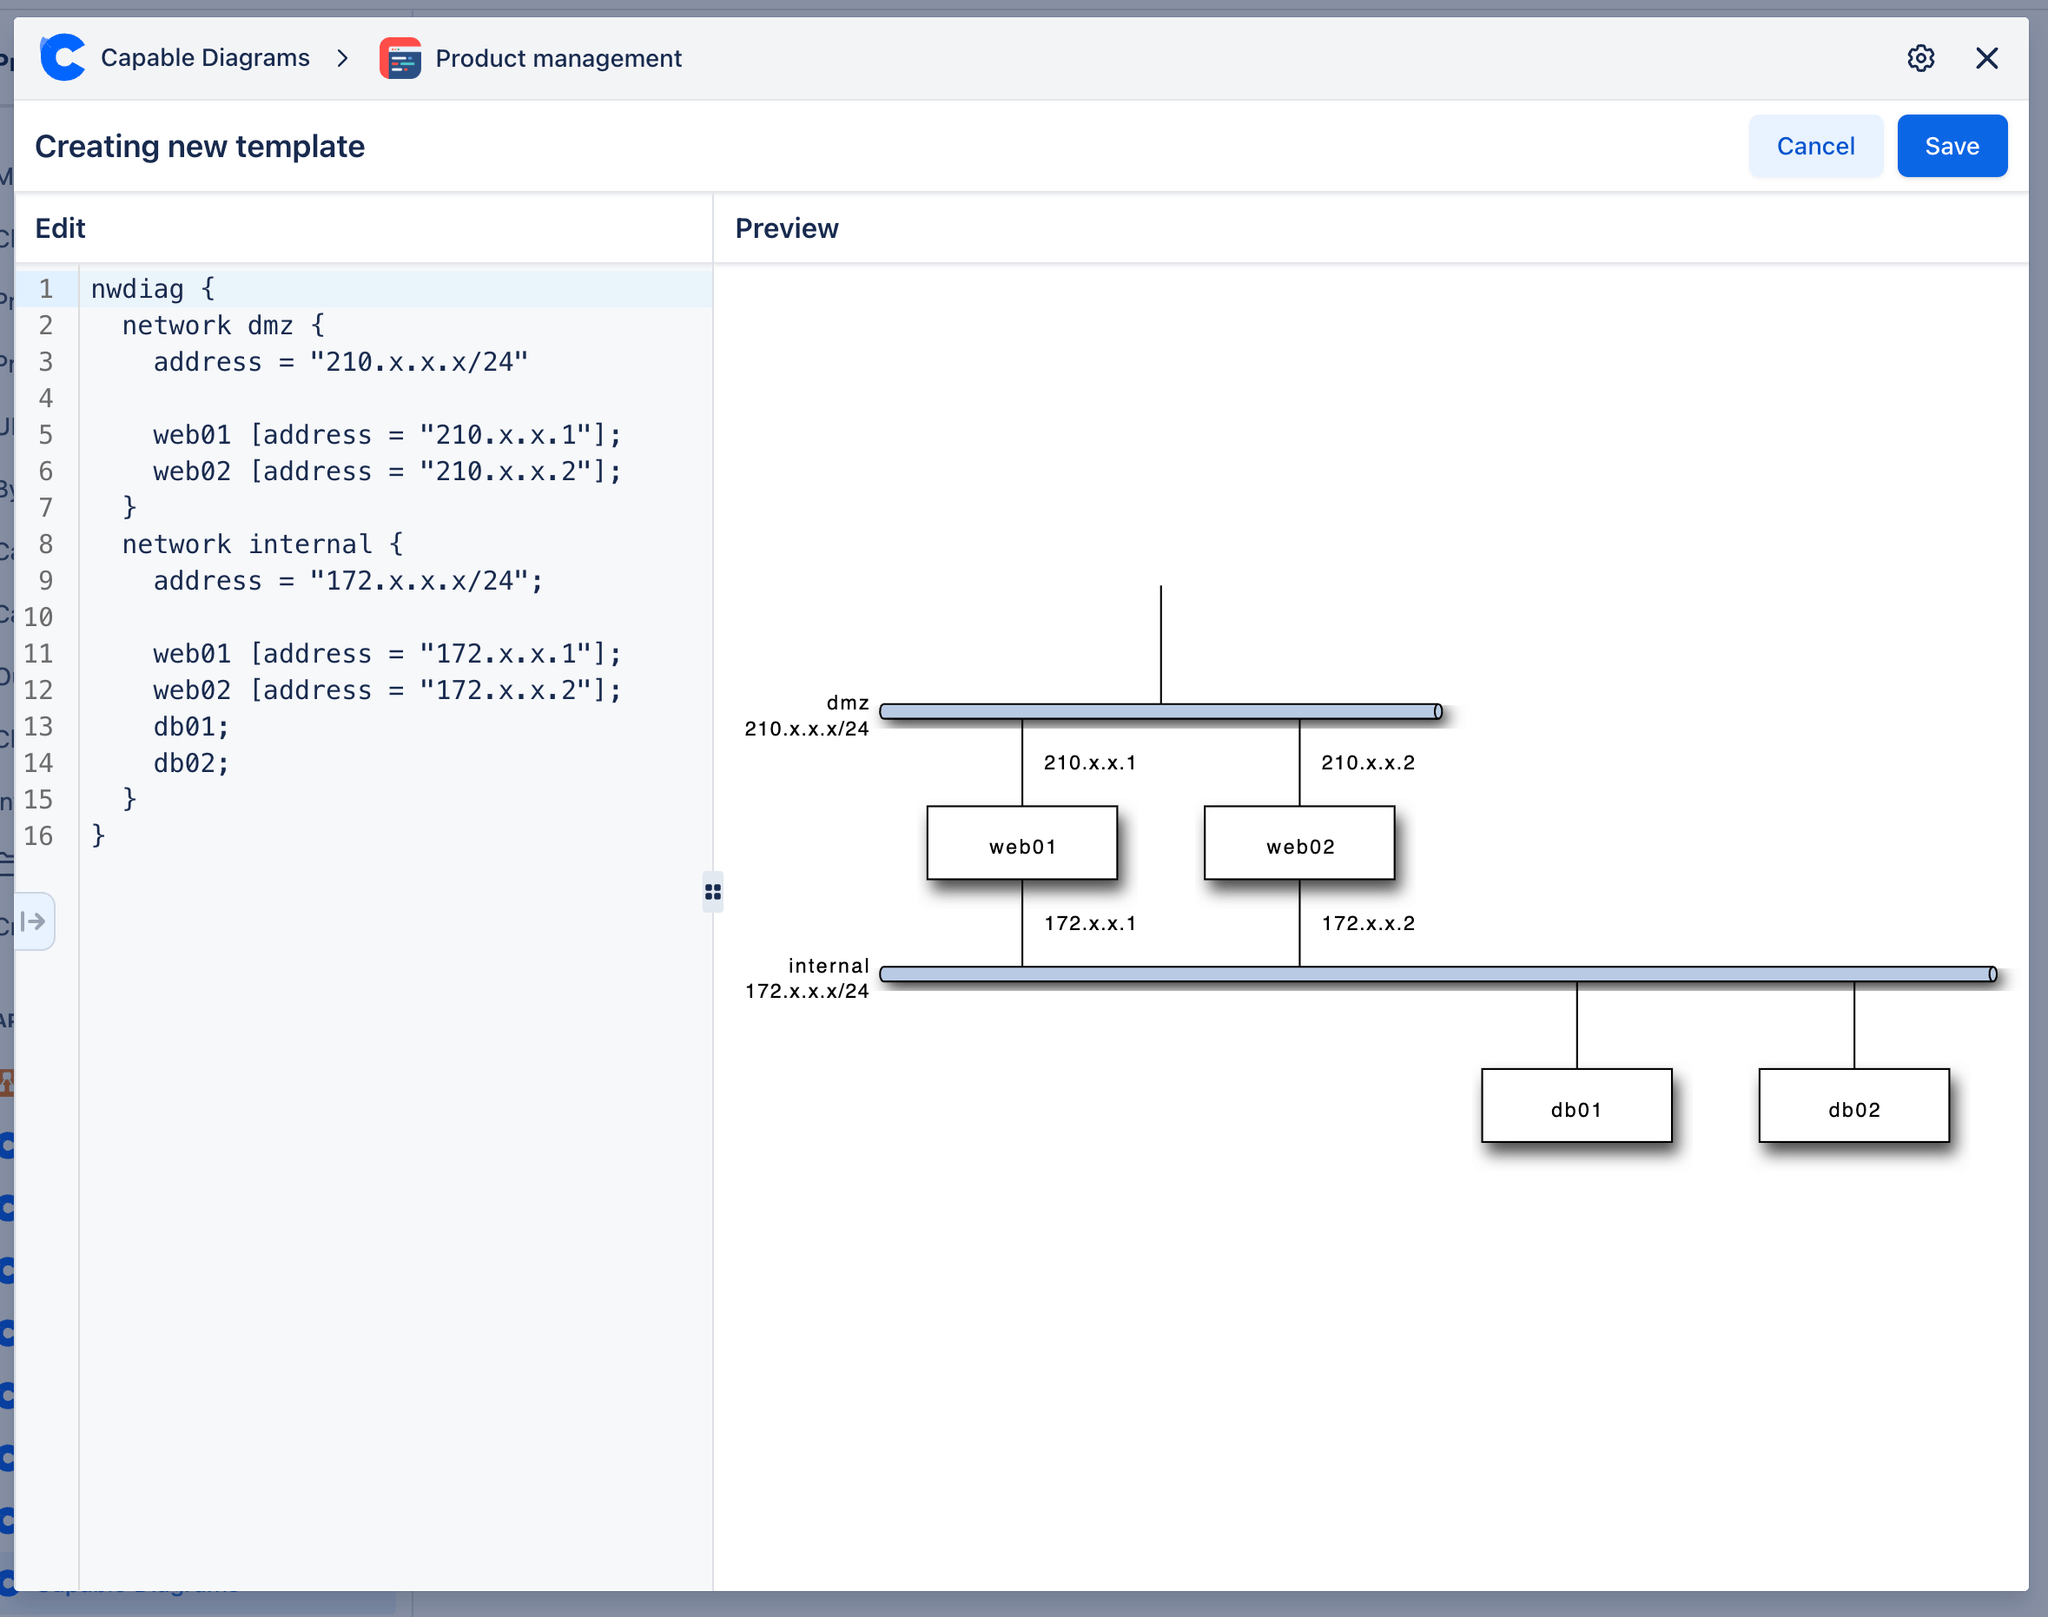
Task: Click the split pane drag handle
Action: tap(712, 891)
